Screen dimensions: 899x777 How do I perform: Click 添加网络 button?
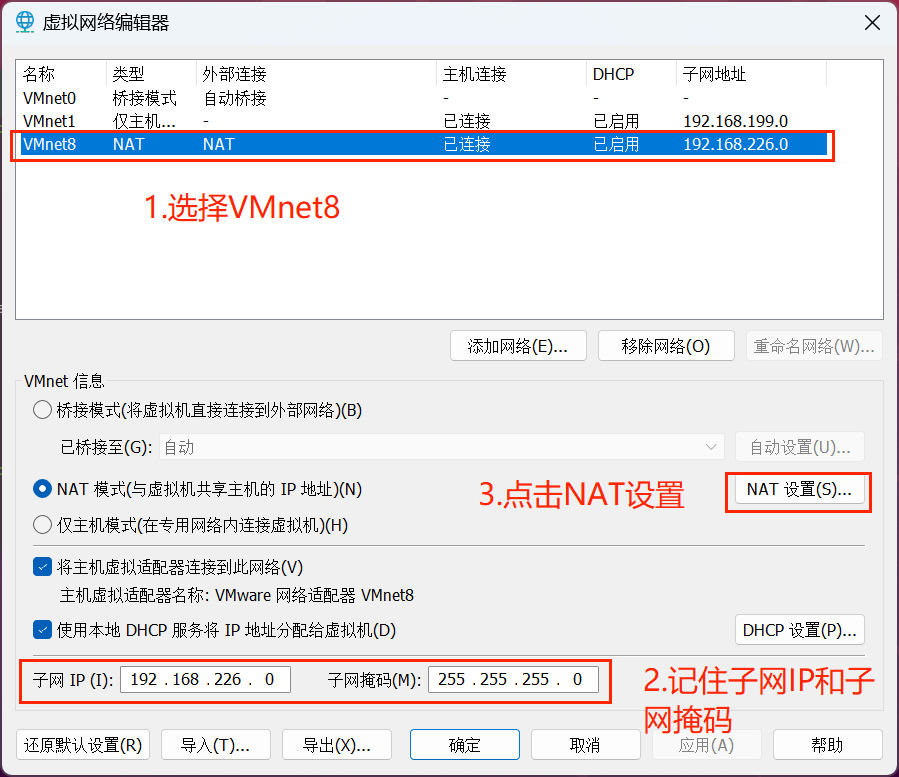click(518, 346)
